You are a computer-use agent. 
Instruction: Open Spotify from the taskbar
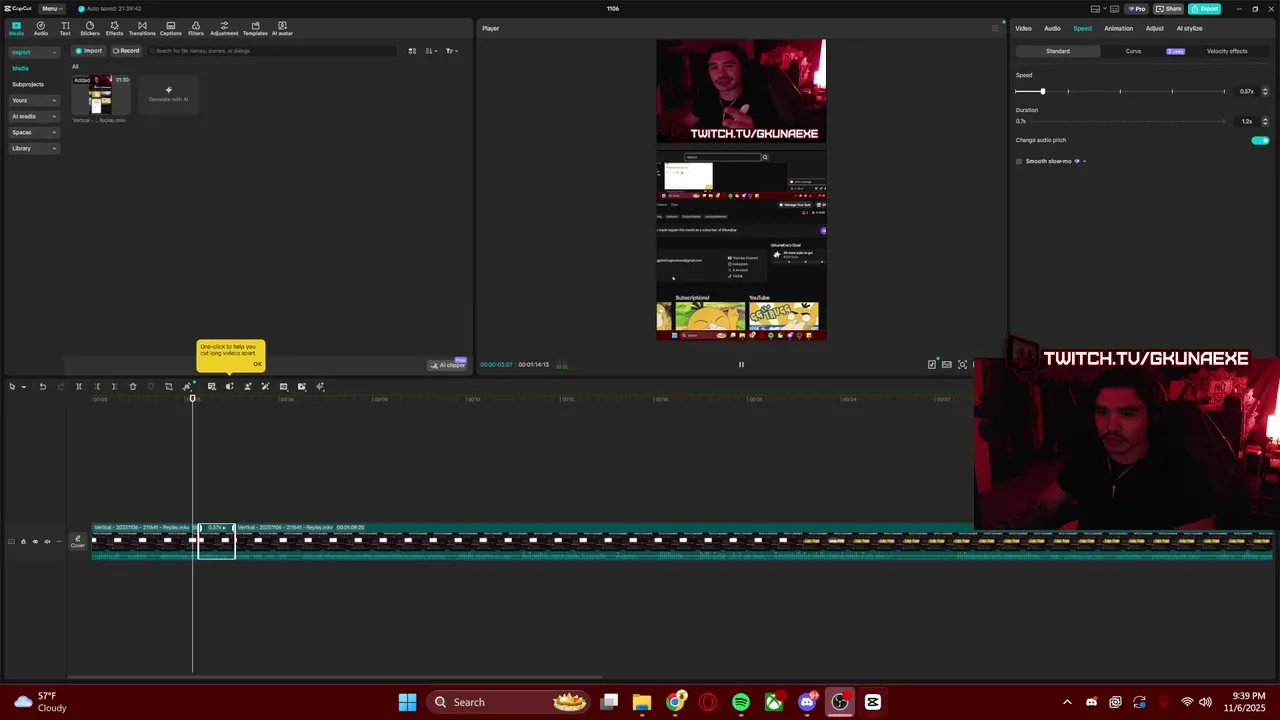point(741,702)
